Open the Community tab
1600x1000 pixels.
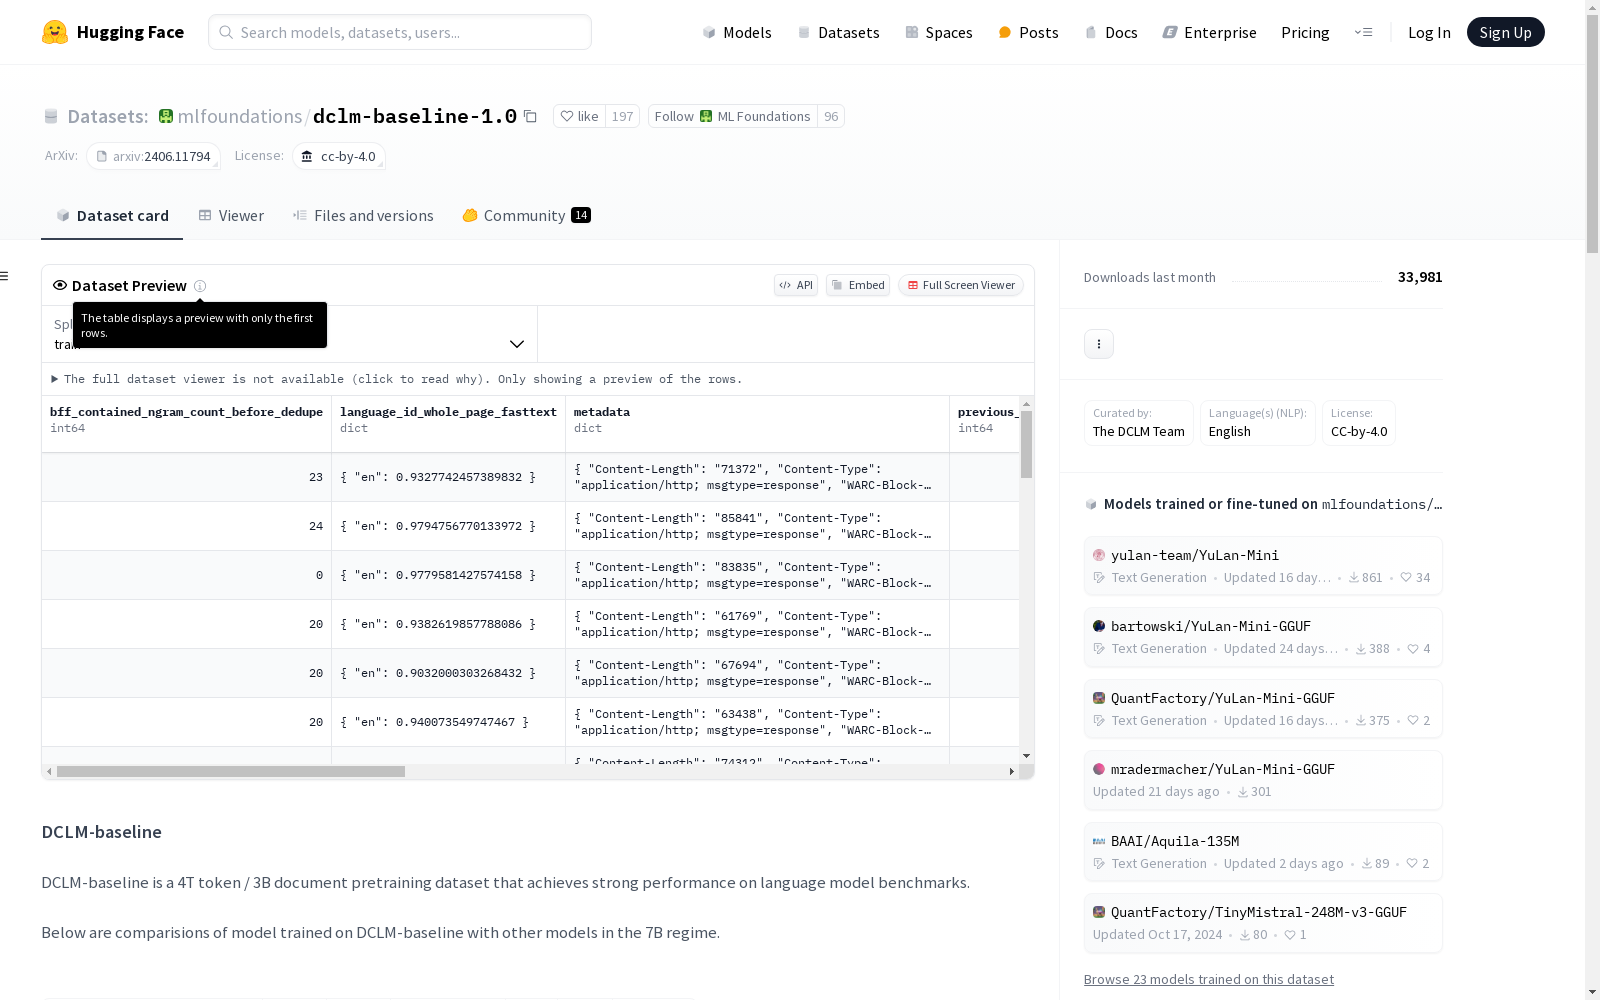(x=526, y=215)
